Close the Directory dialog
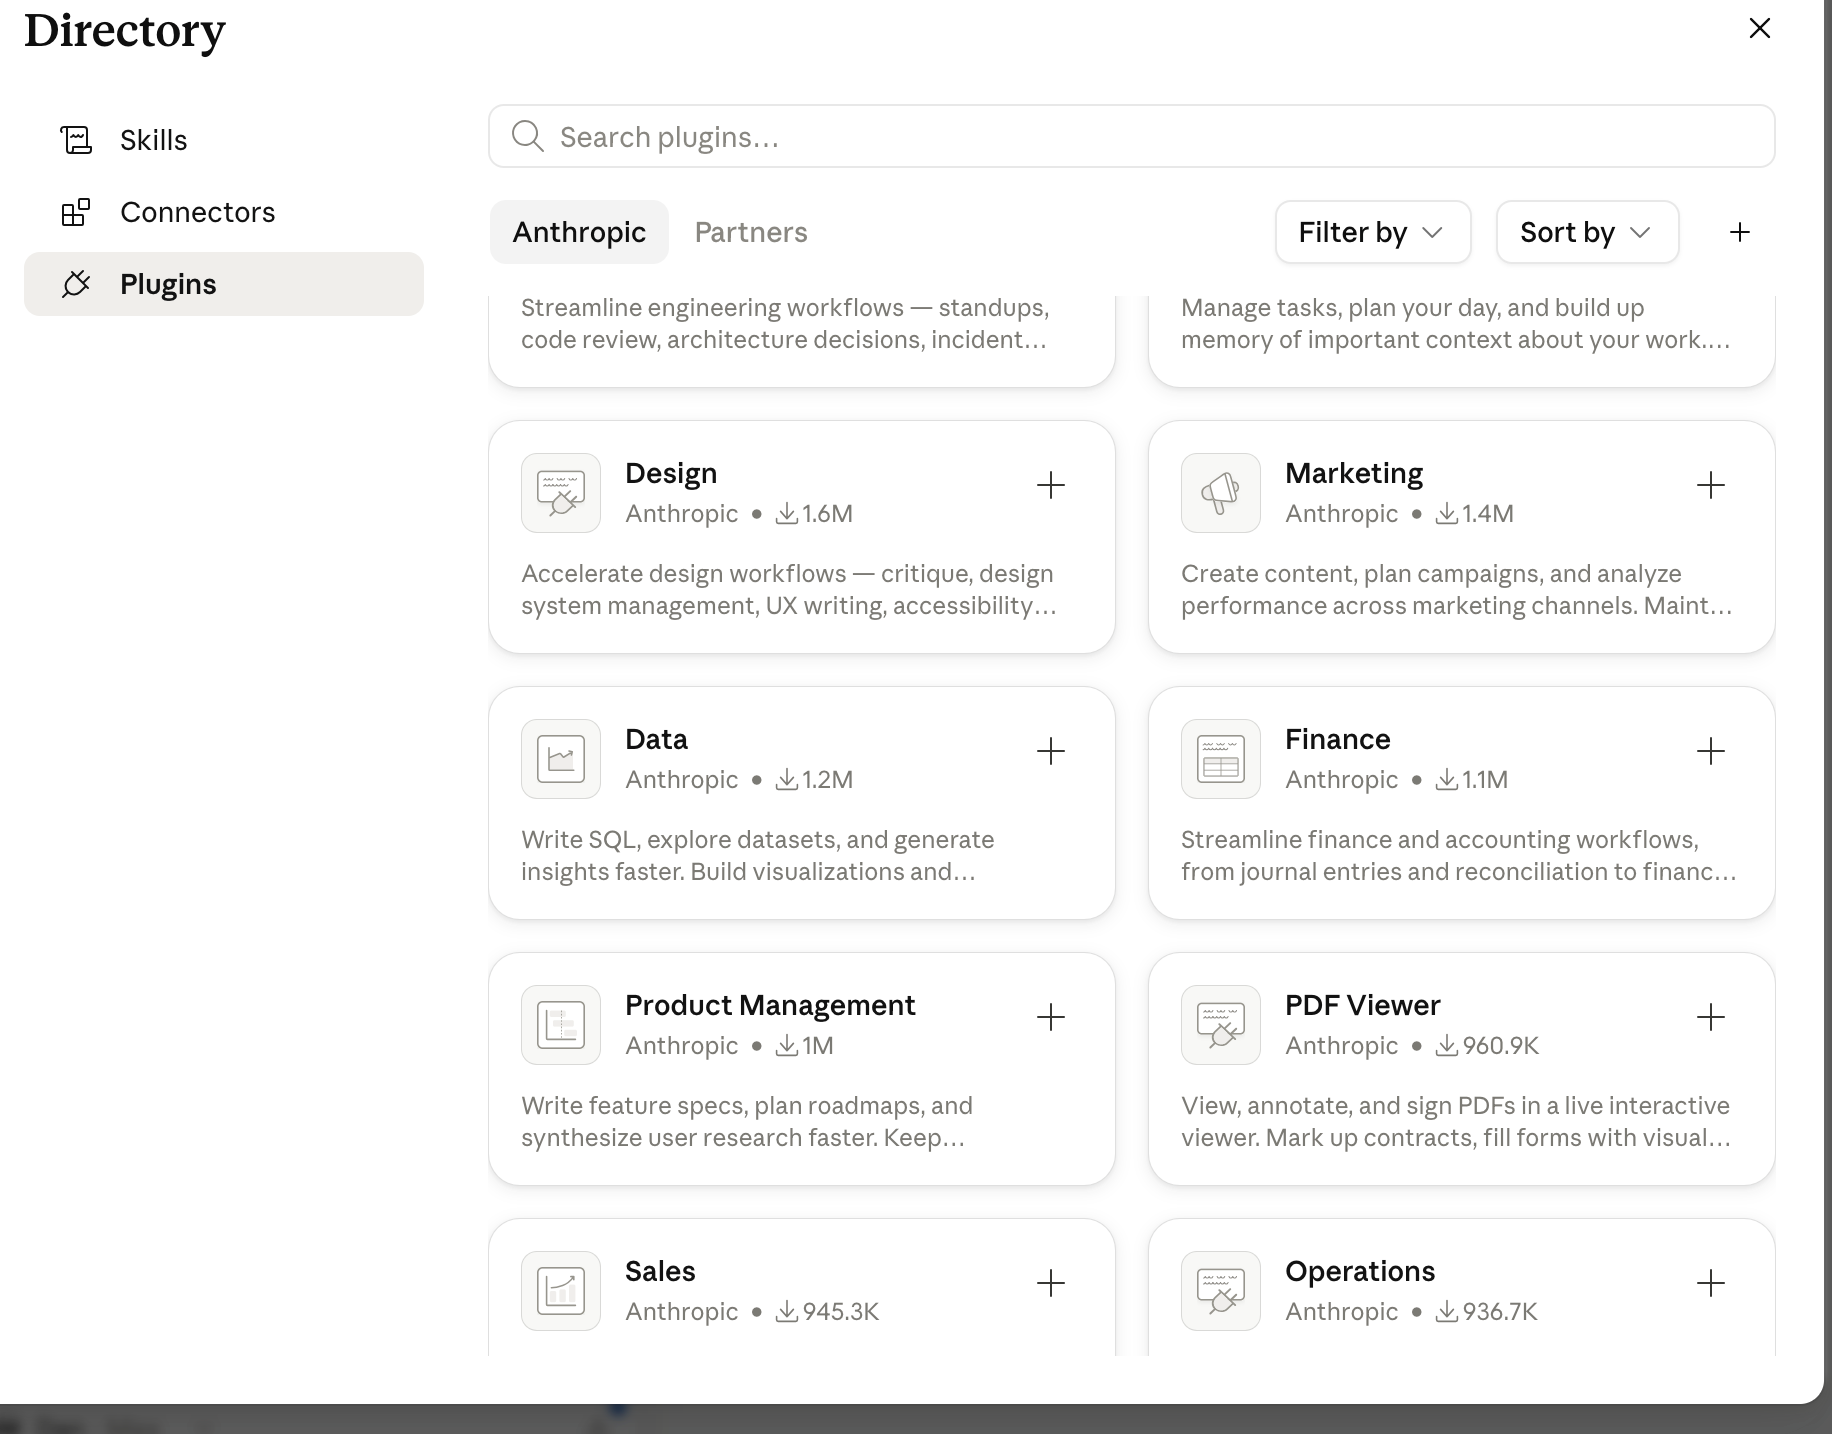The width and height of the screenshot is (1832, 1434). (x=1760, y=28)
